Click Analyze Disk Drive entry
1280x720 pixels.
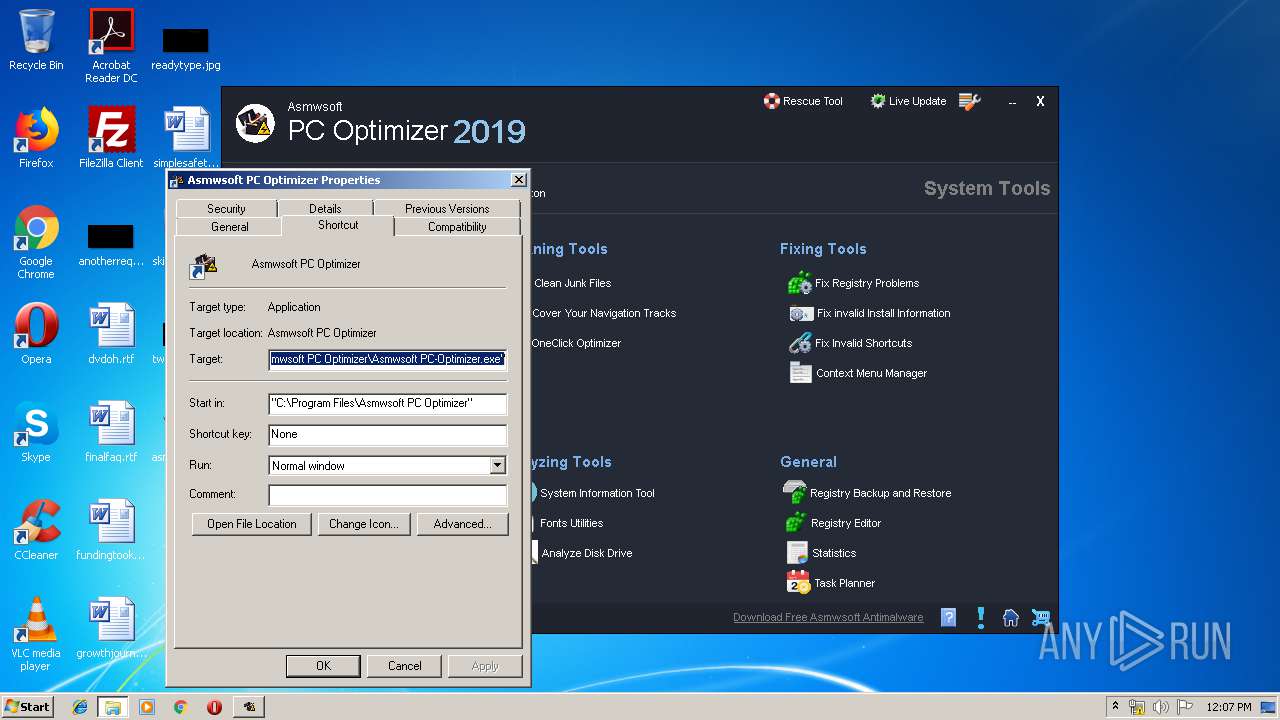586,553
